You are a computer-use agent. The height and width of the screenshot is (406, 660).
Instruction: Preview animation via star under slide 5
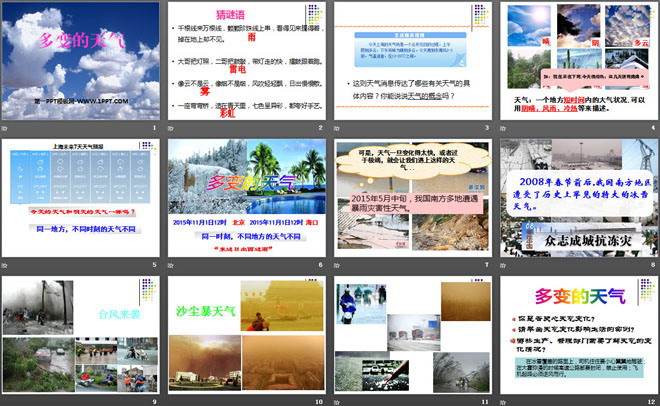[5, 265]
